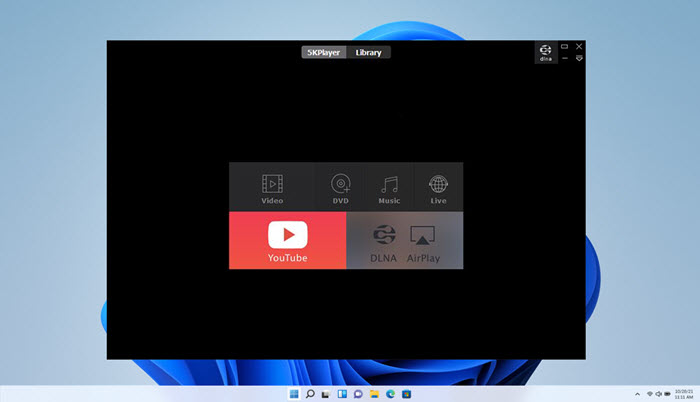Click the battery tray icon
700x402 pixels.
(x=667, y=394)
